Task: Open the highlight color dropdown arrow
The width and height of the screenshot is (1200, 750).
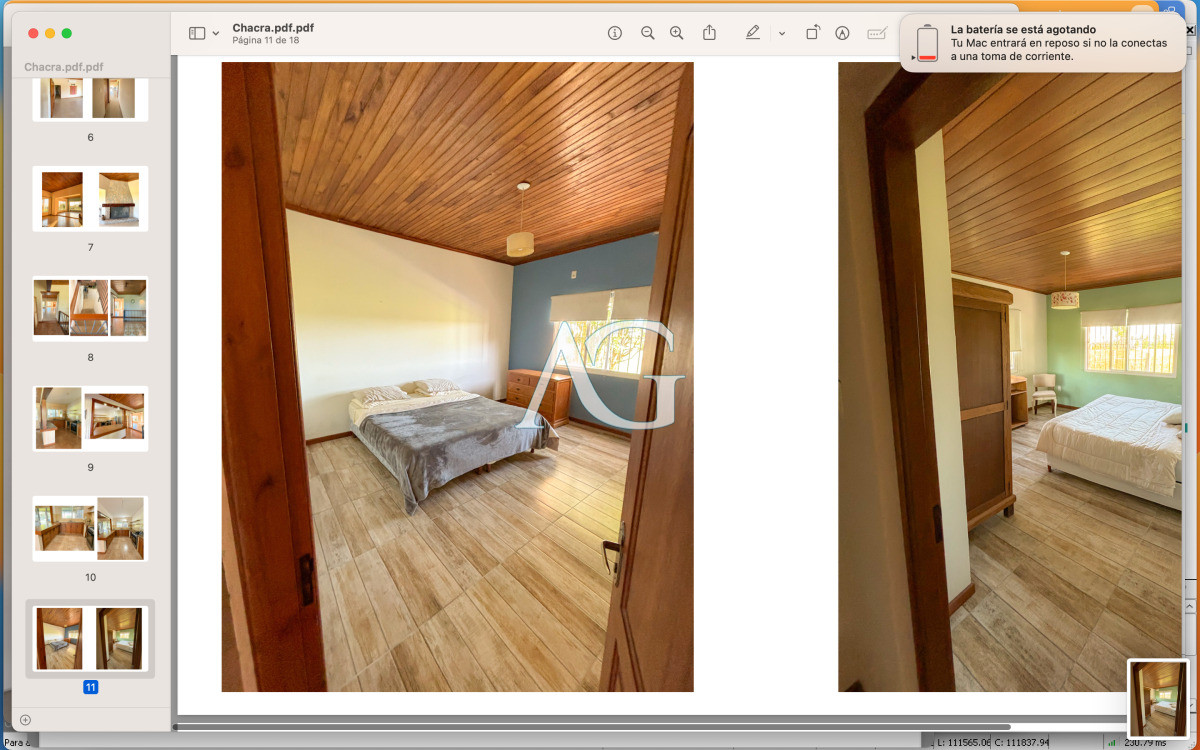Action: pyautogui.click(x=782, y=34)
